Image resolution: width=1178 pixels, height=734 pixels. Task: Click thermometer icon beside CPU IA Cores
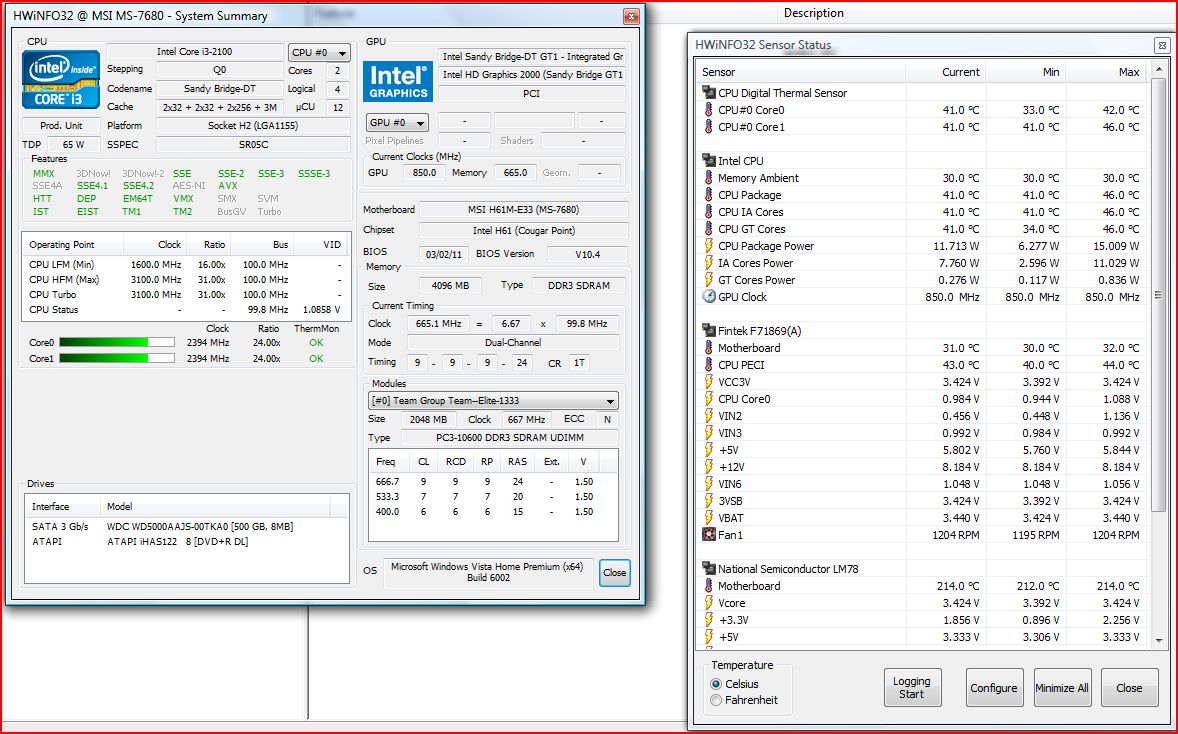click(708, 212)
